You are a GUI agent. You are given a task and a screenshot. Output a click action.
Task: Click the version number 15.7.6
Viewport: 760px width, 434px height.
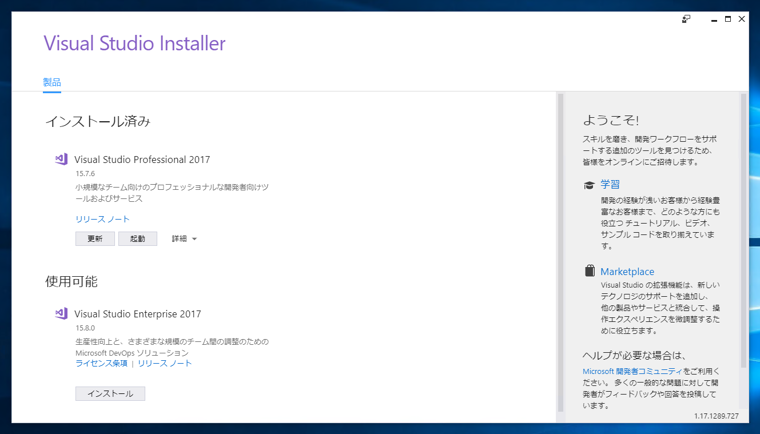(85, 174)
